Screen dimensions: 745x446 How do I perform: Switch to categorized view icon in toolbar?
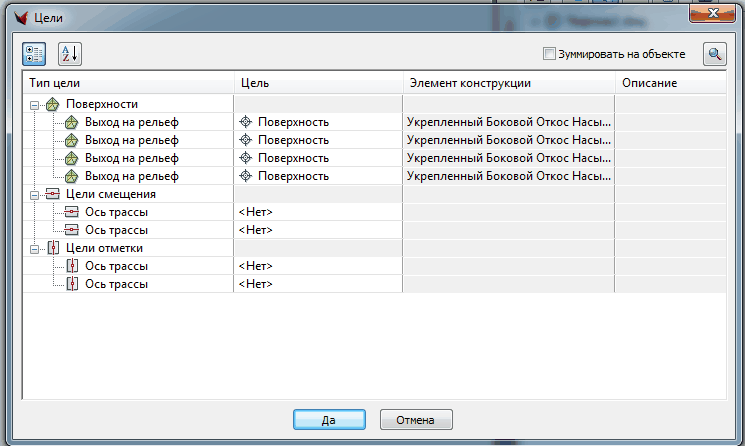(x=34, y=54)
